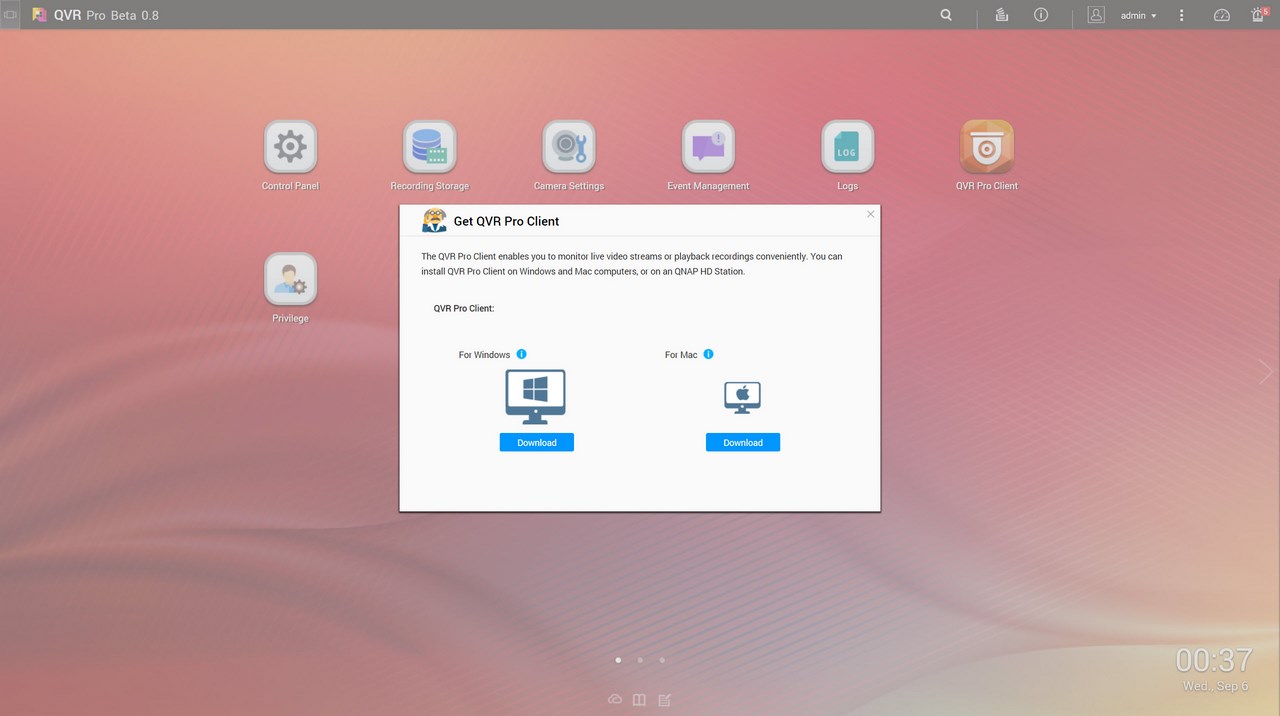Switch to third desktop page dot

pyautogui.click(x=662, y=660)
